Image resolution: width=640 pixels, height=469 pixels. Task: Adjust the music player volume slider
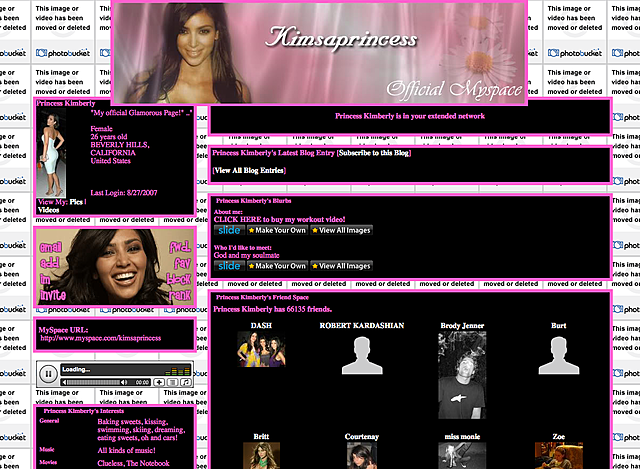93,382
